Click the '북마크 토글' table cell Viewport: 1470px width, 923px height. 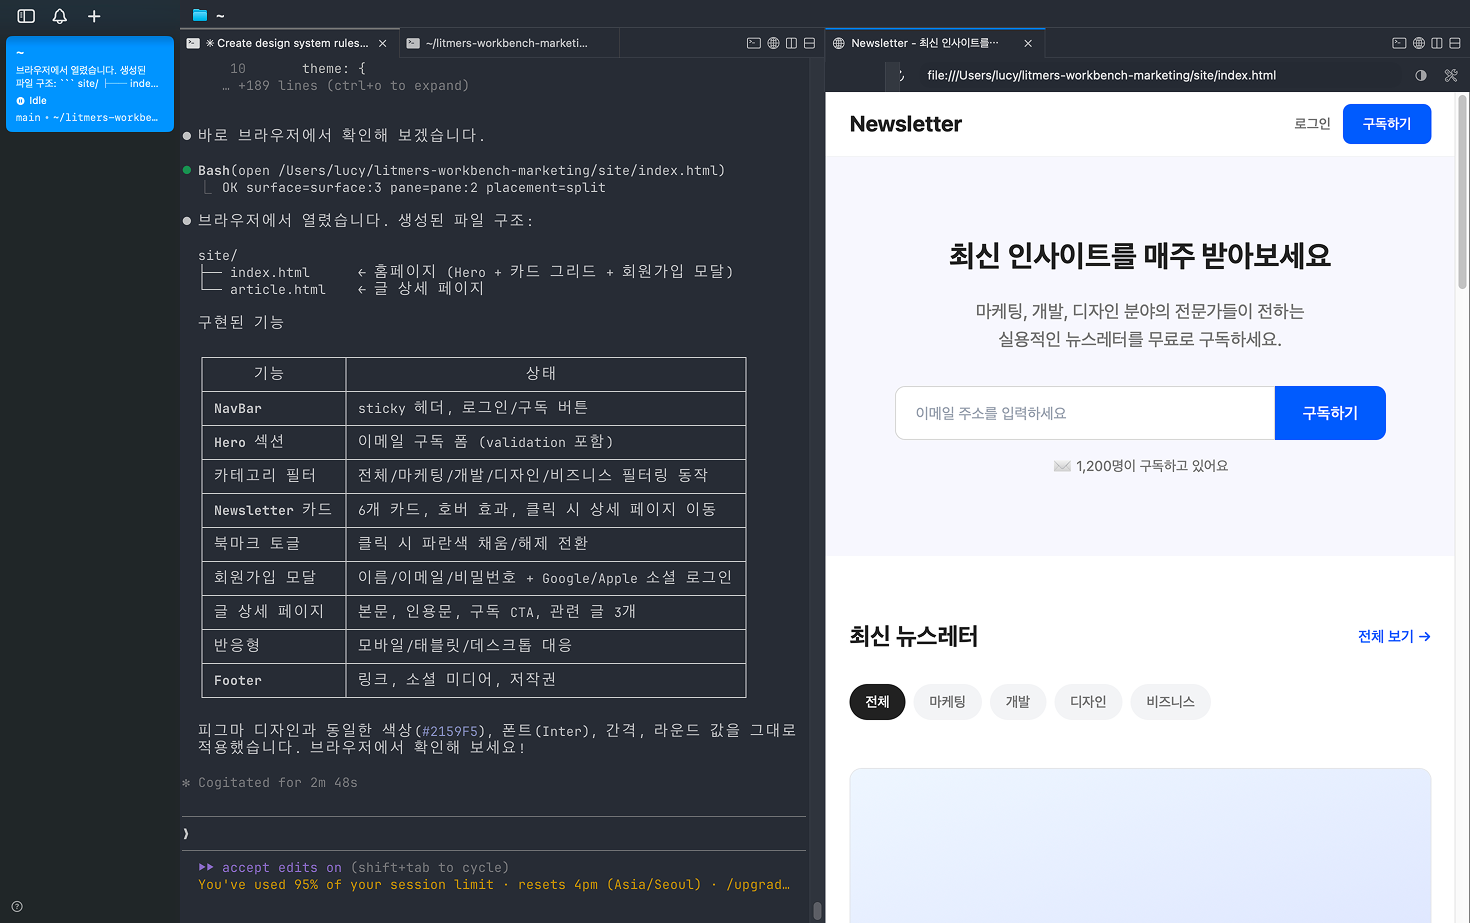274,544
